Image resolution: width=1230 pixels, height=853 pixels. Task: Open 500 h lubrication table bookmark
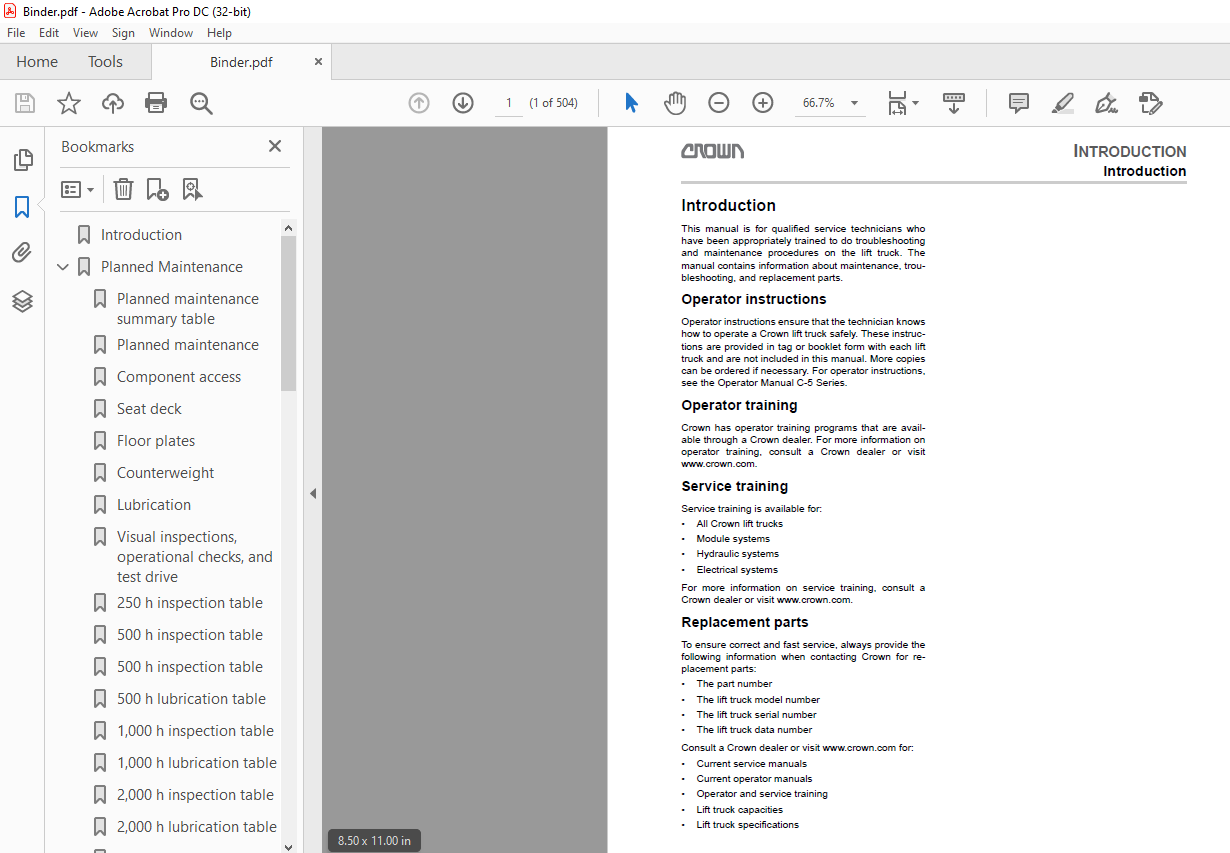pyautogui.click(x=191, y=699)
